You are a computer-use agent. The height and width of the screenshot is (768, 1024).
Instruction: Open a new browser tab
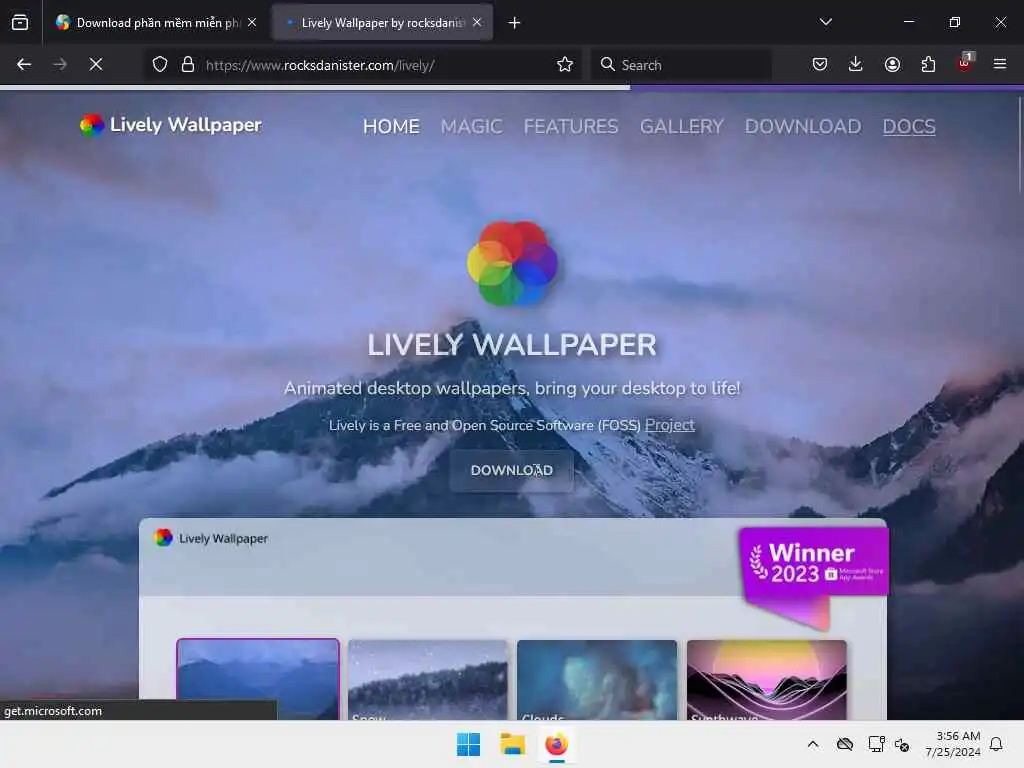[515, 23]
